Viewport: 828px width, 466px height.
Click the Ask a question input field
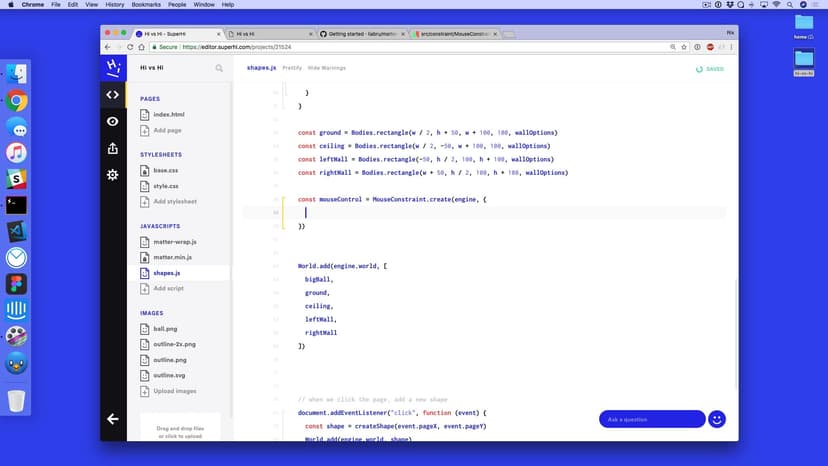tap(651, 419)
